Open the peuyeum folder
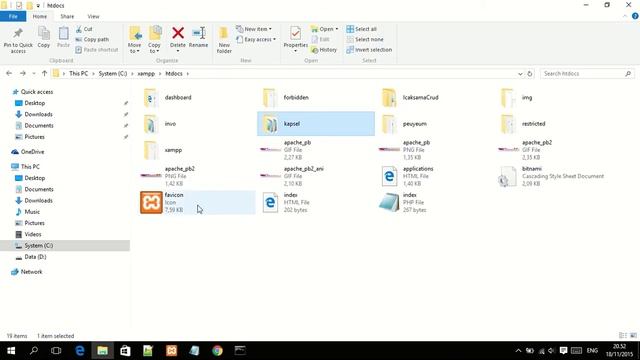Screen dimensions: 640x360 [436, 124]
